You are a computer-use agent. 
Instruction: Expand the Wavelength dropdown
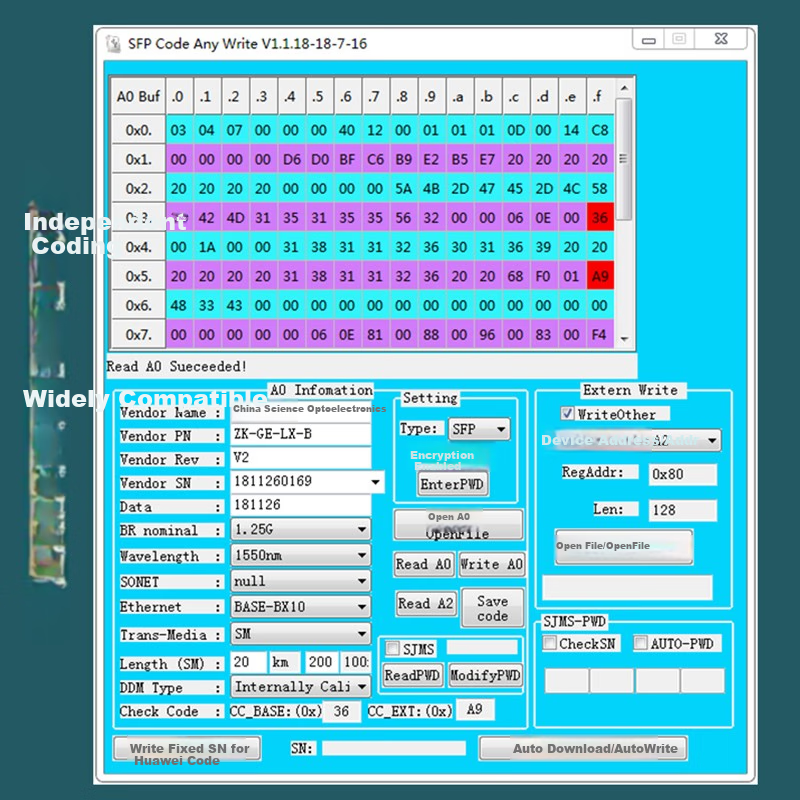(x=362, y=556)
